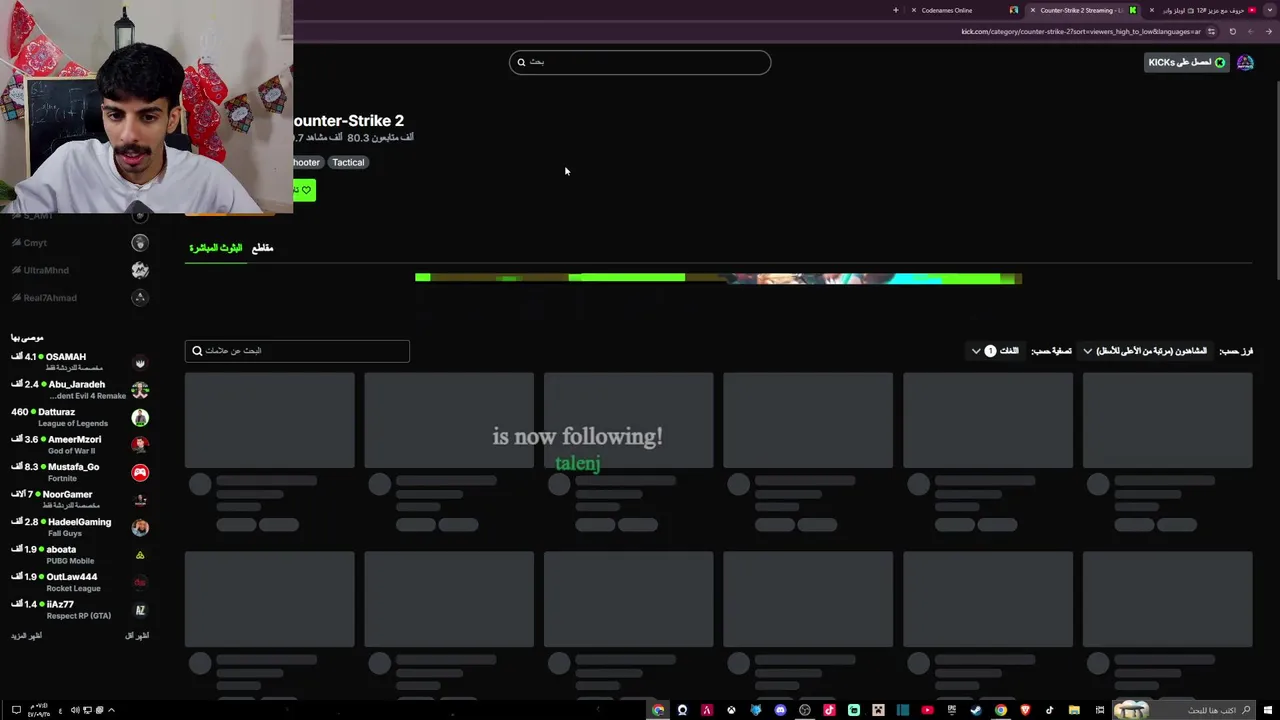
Task: Open Datturaz channel avatar
Action: coord(140,418)
